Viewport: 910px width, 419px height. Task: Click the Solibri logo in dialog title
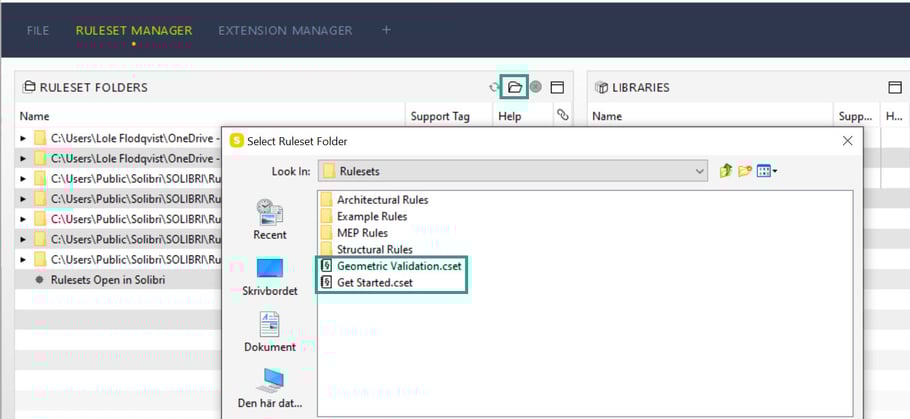(x=236, y=140)
